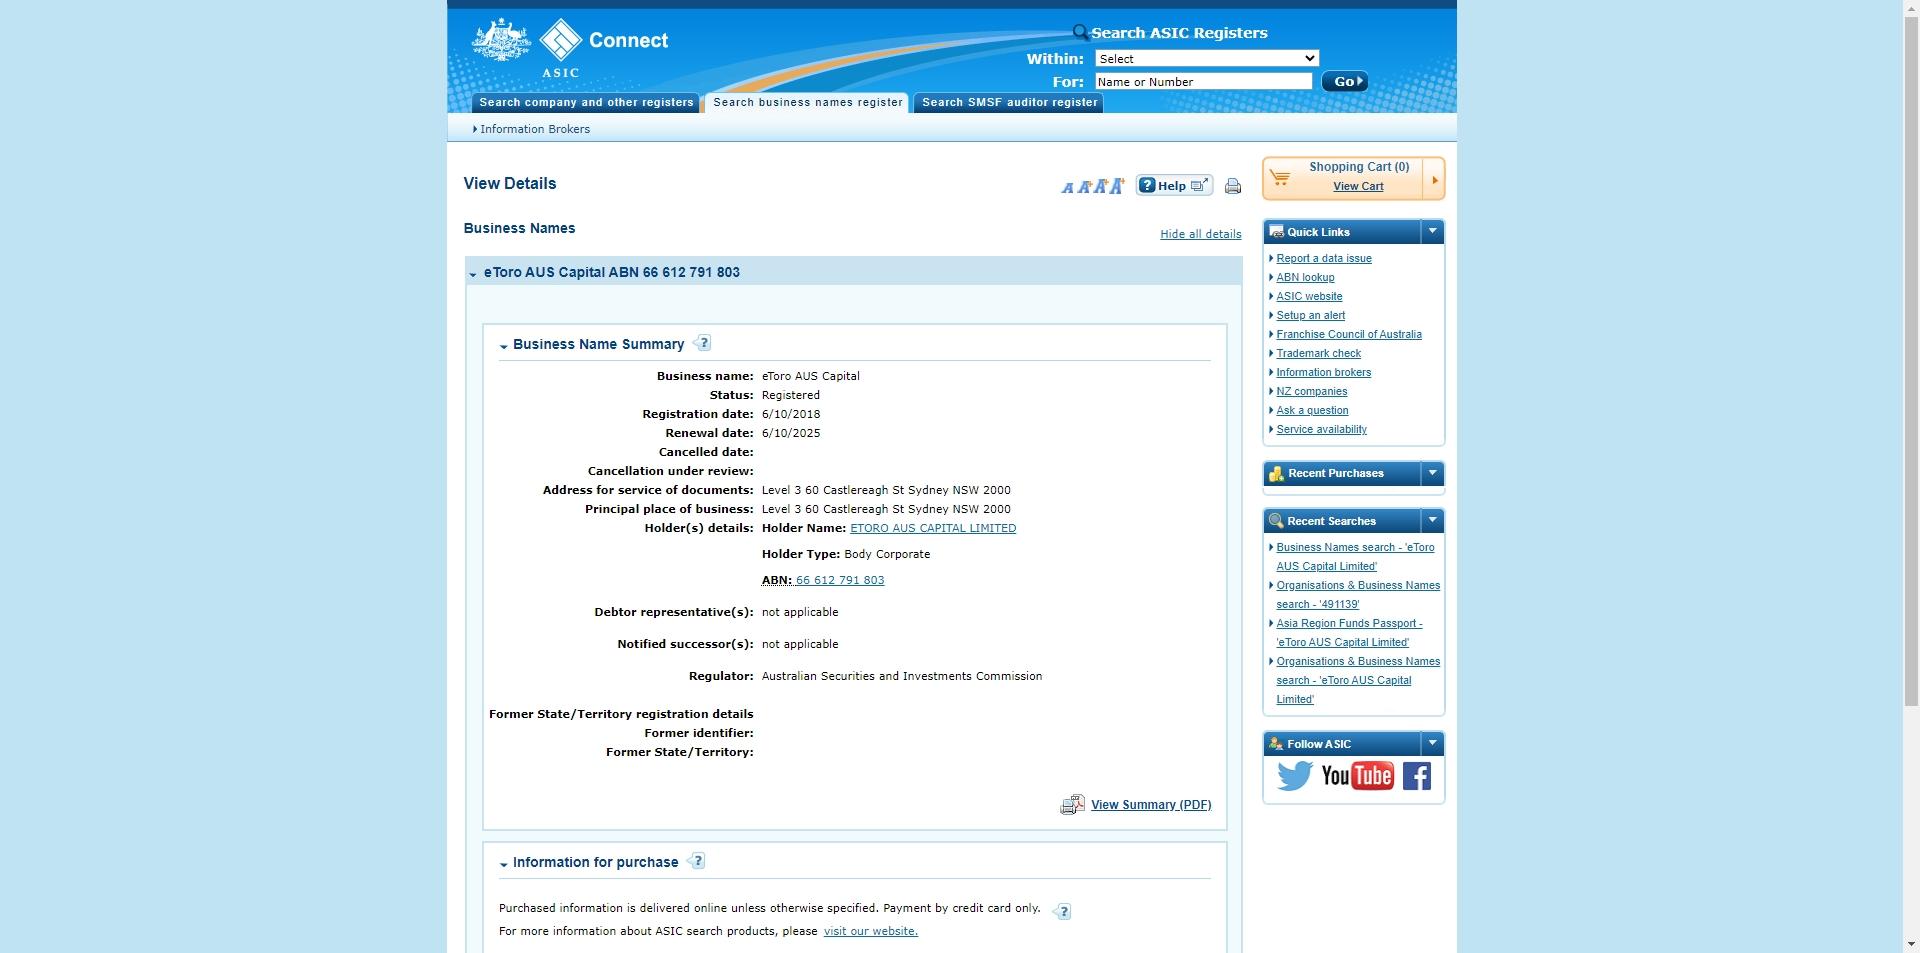1920x953 pixels.
Task: Set text to the smallest font size icon
Action: click(x=1067, y=188)
